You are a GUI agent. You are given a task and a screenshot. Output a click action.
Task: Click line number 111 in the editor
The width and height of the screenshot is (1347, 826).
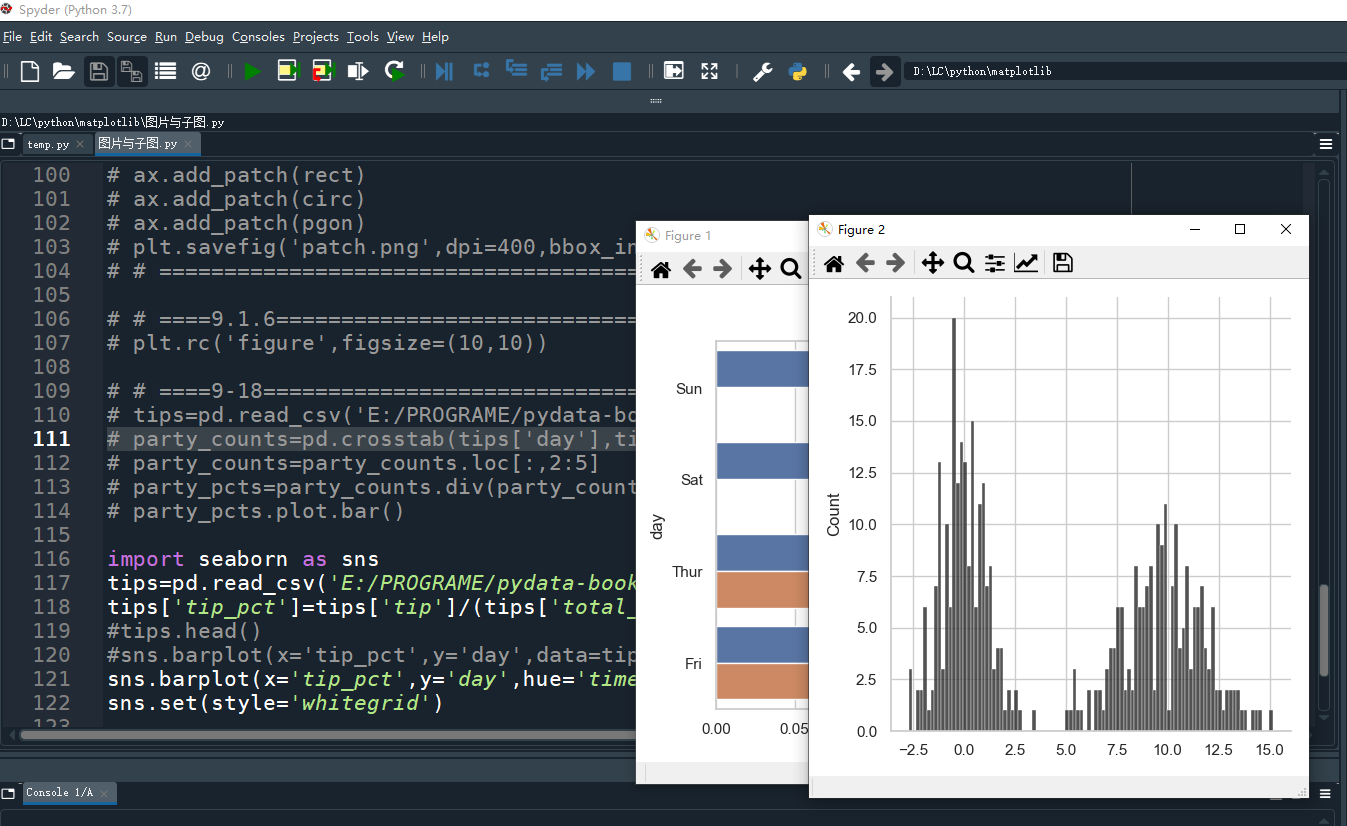(51, 439)
